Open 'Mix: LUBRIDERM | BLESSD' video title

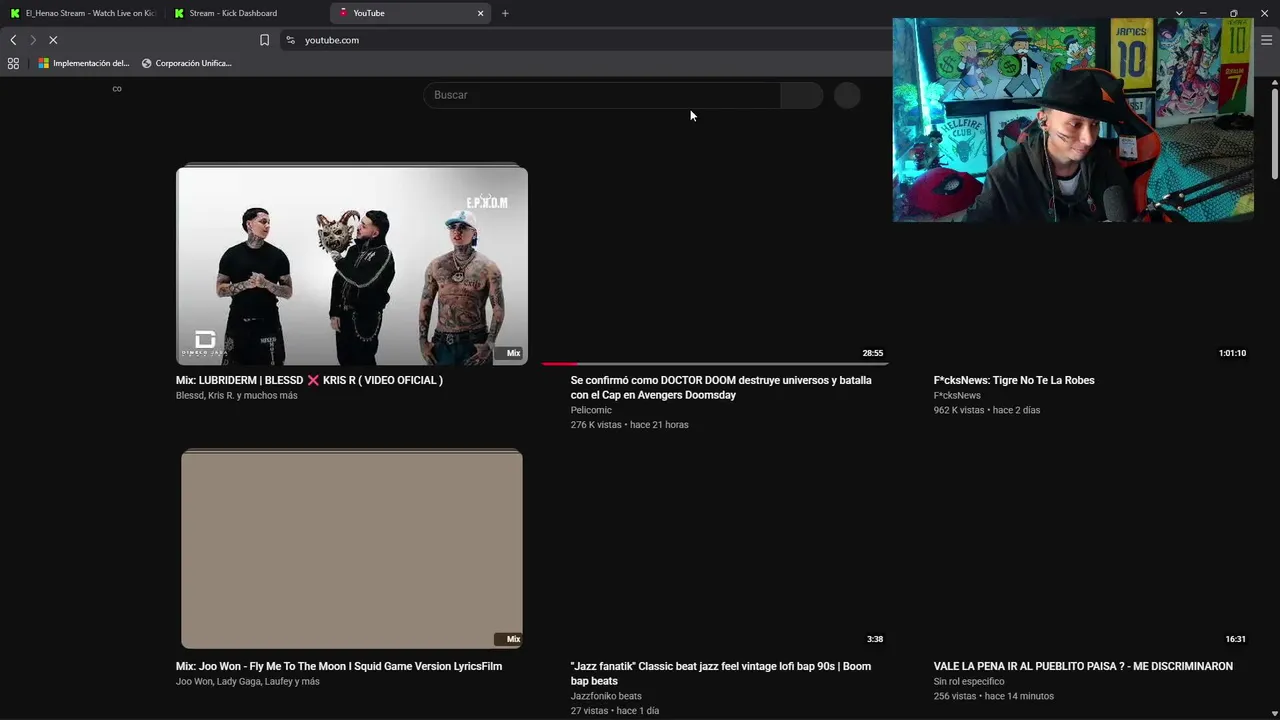309,380
